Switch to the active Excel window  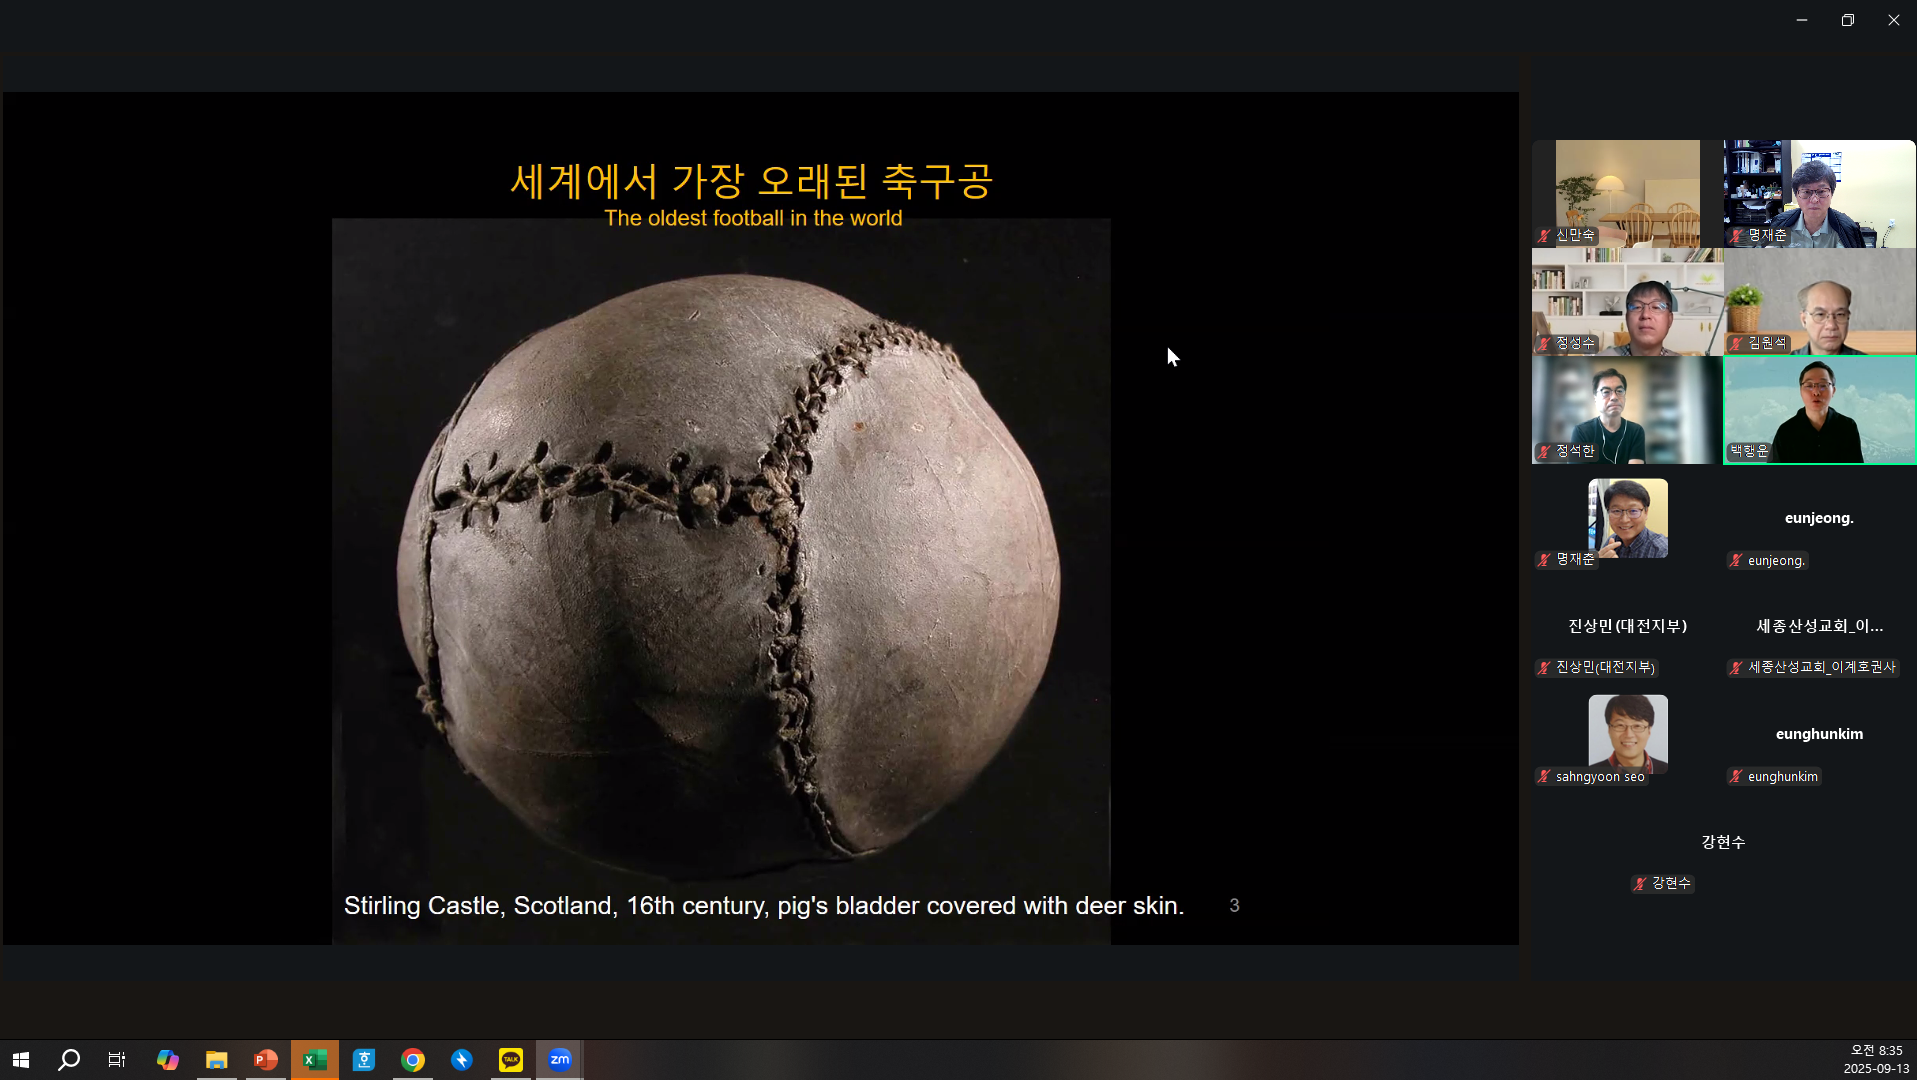pyautogui.click(x=315, y=1059)
